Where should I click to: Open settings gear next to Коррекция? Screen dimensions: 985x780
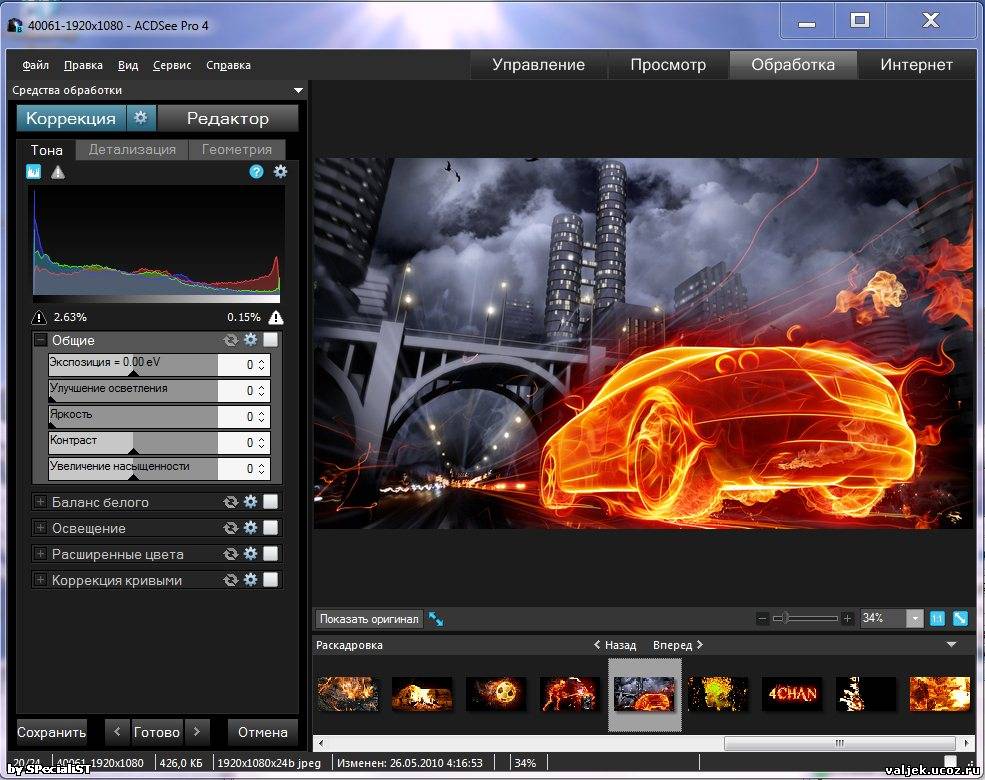(x=141, y=118)
